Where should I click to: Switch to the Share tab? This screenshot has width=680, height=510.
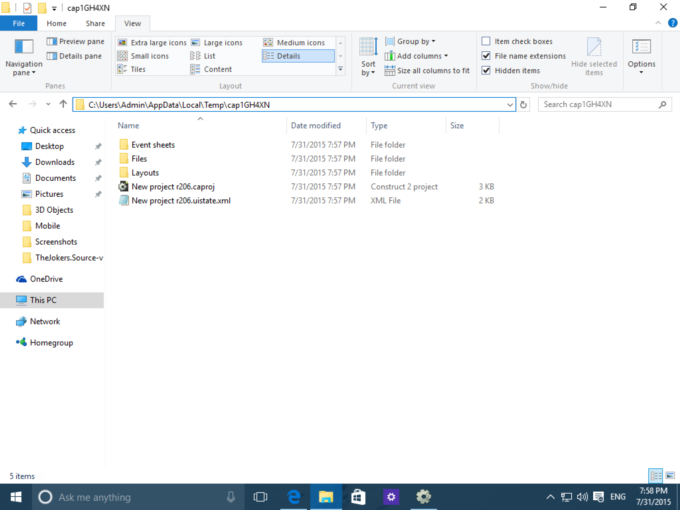pos(95,23)
